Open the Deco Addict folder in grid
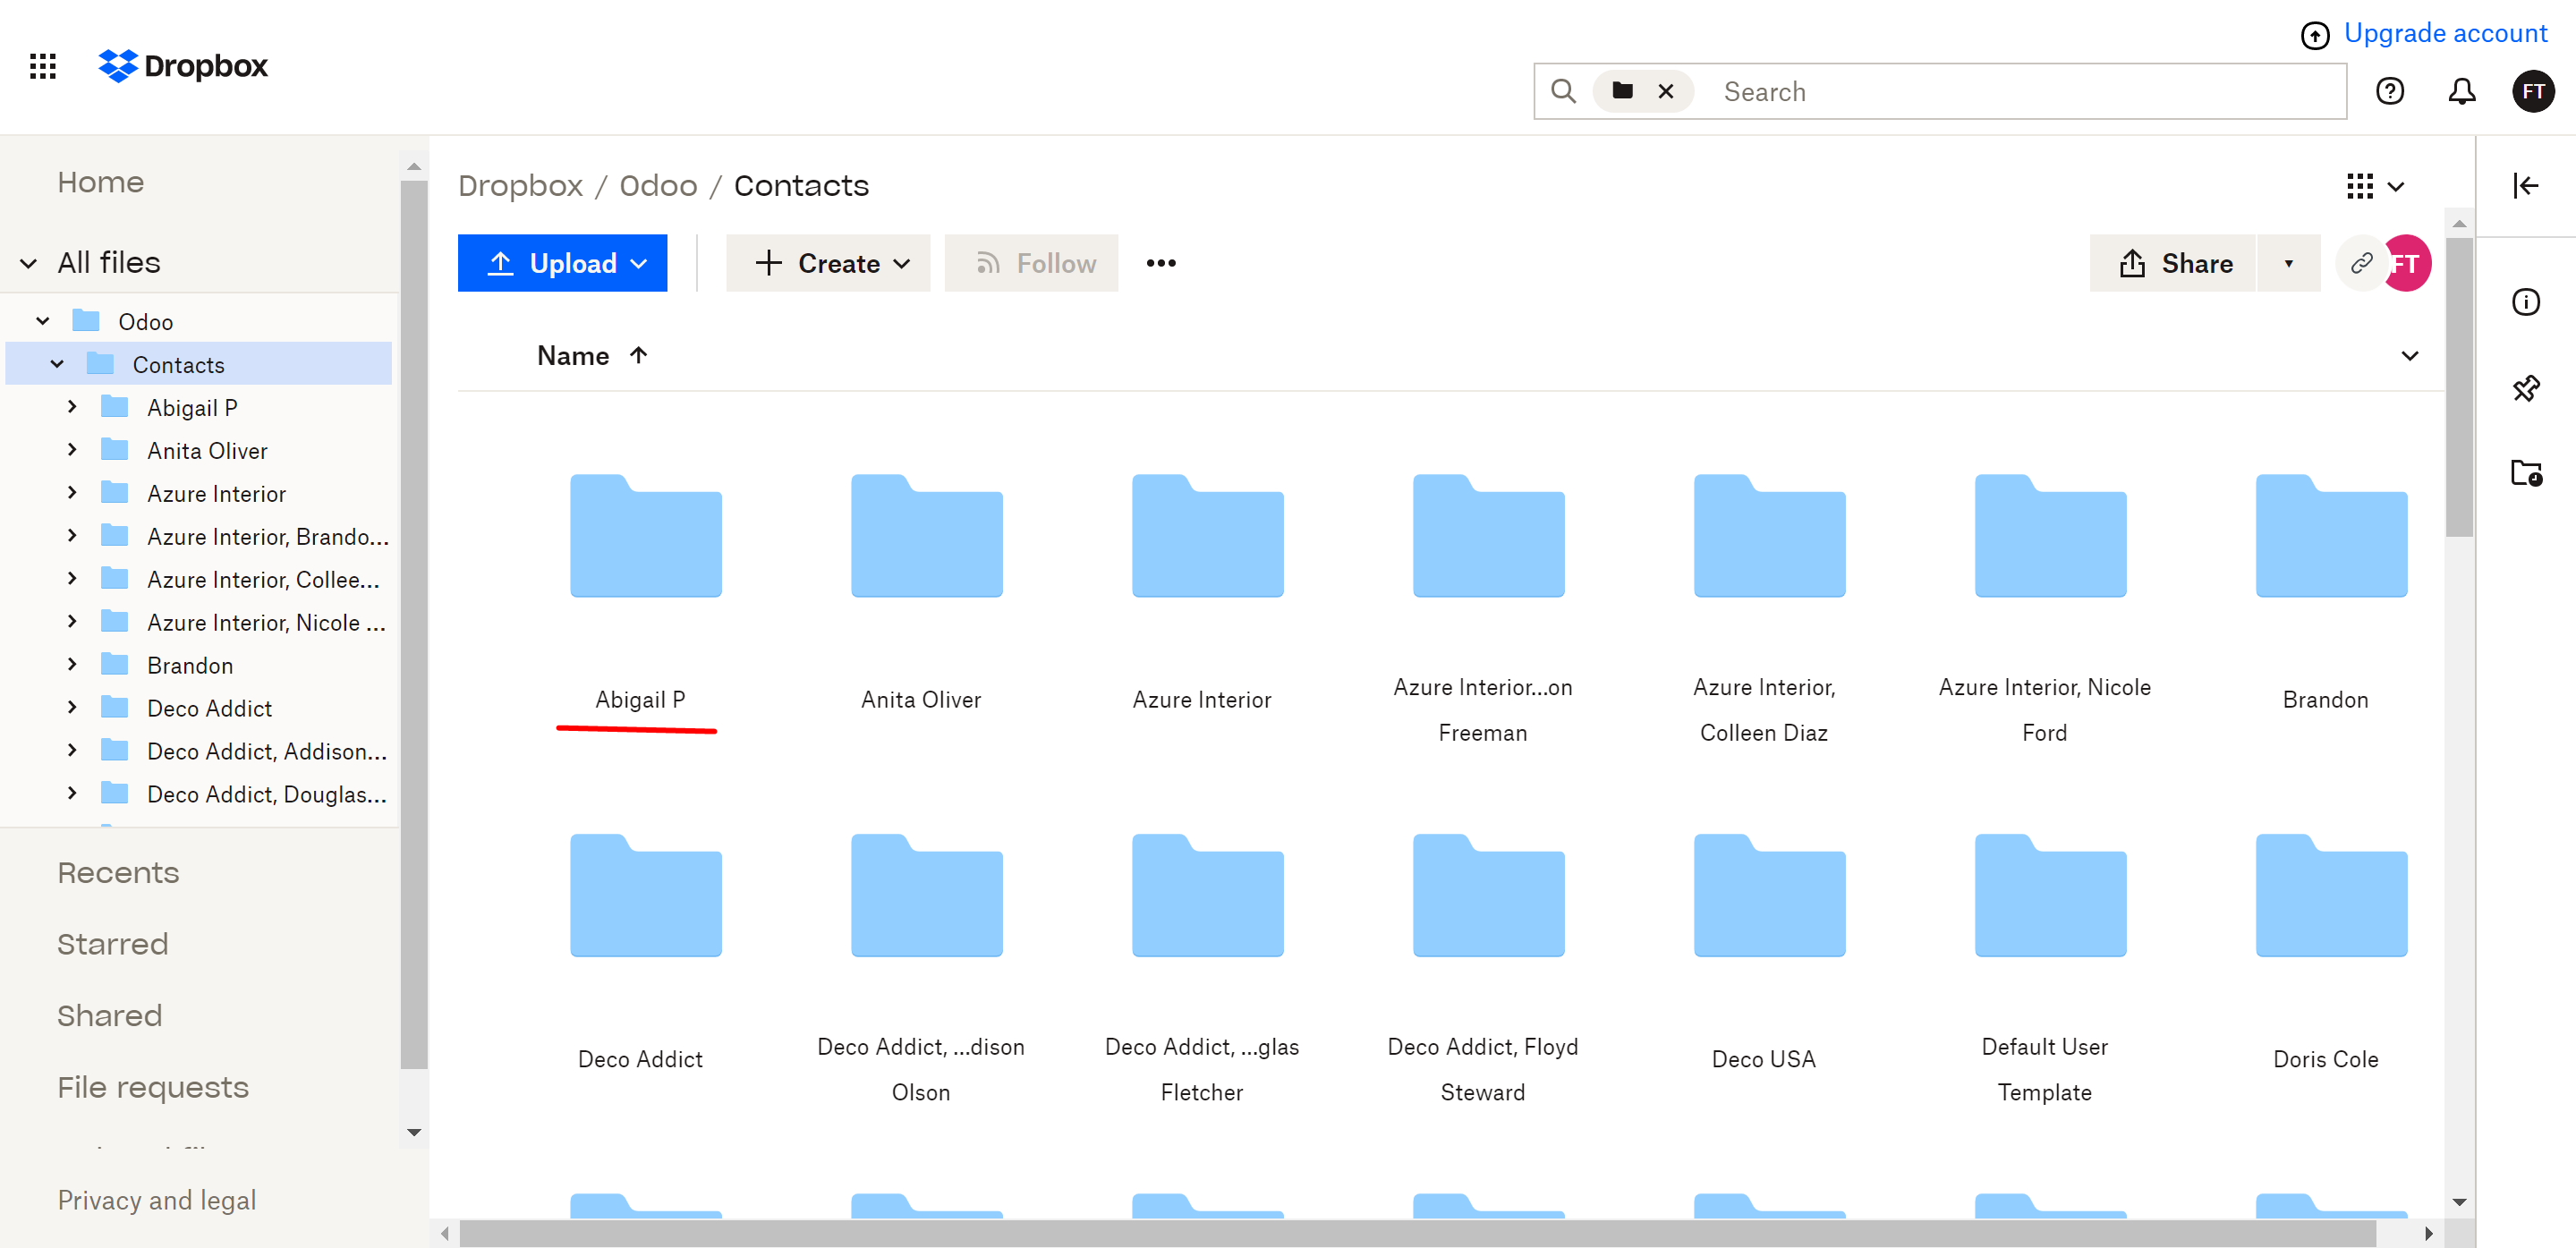 coord(646,895)
